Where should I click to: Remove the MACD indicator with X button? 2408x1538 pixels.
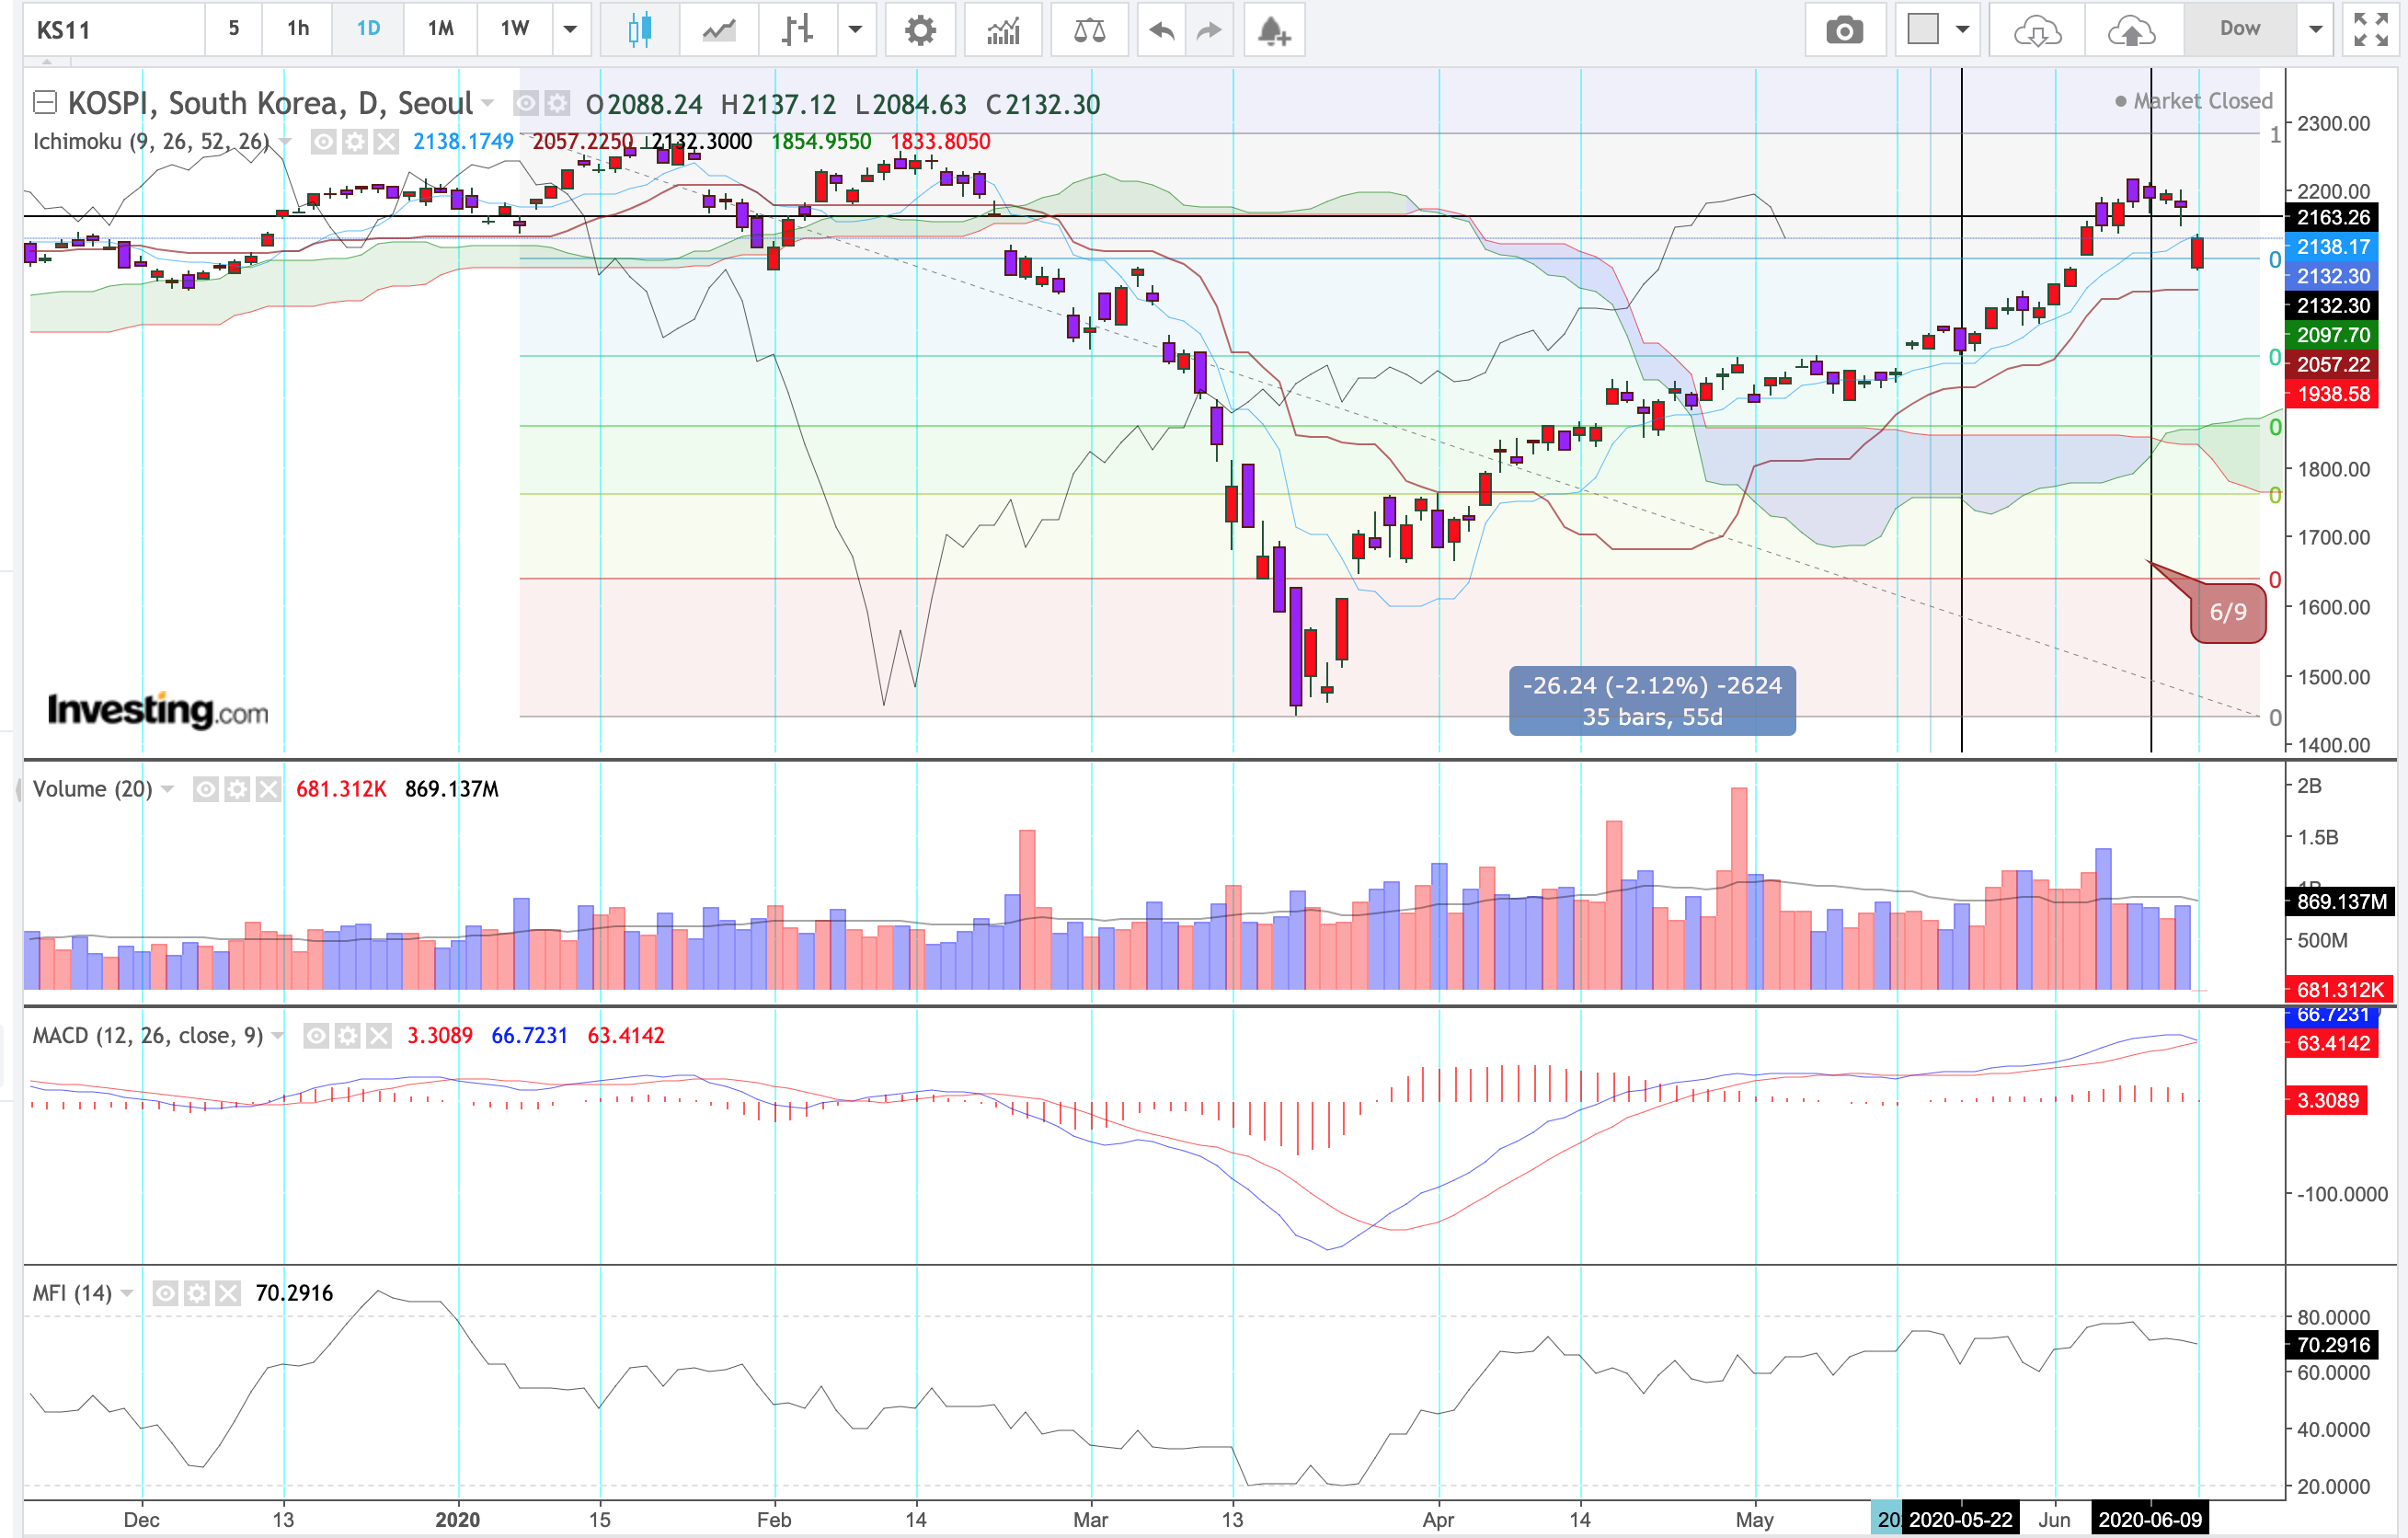tap(379, 1036)
